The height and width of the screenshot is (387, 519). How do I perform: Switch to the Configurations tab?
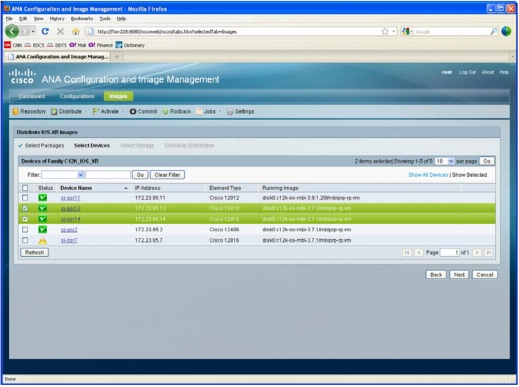point(77,96)
